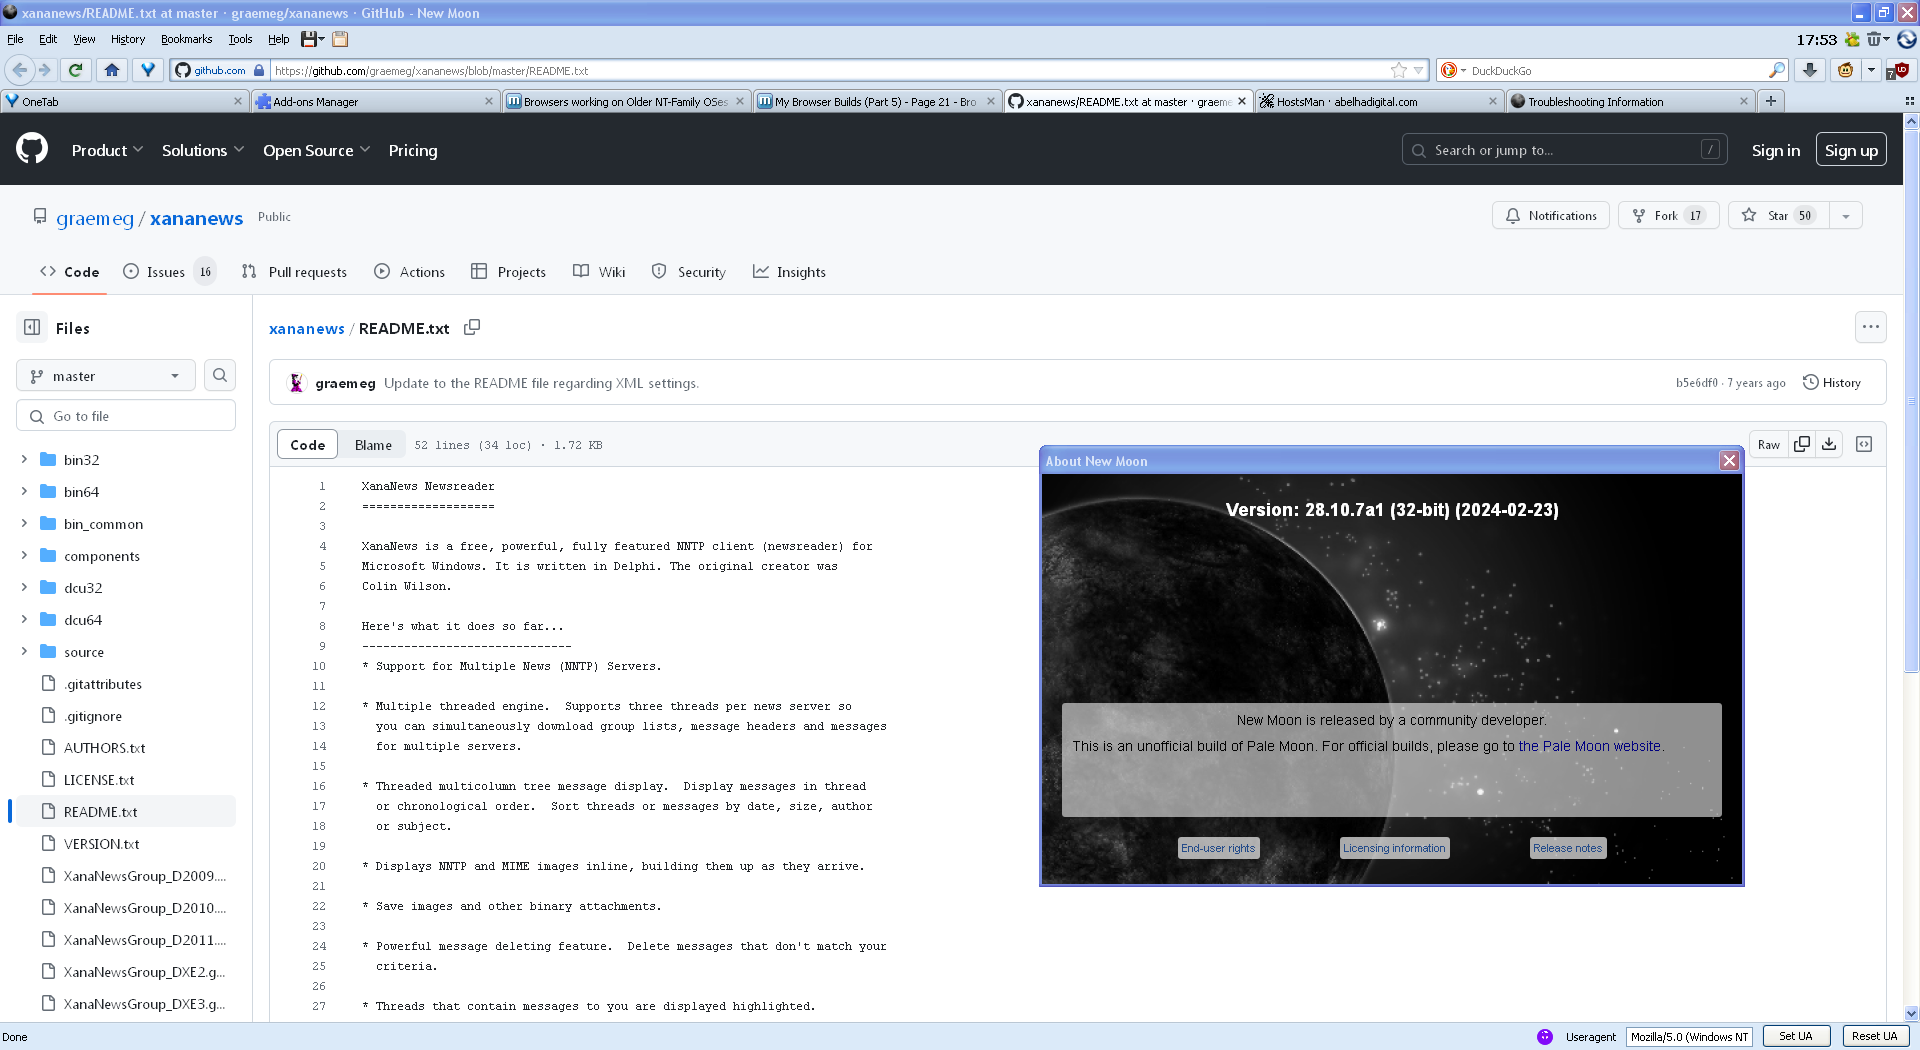Viewport: 1920px width, 1050px height.
Task: Open the DuckDuckGo search engine dropdown
Action: (x=1453, y=70)
